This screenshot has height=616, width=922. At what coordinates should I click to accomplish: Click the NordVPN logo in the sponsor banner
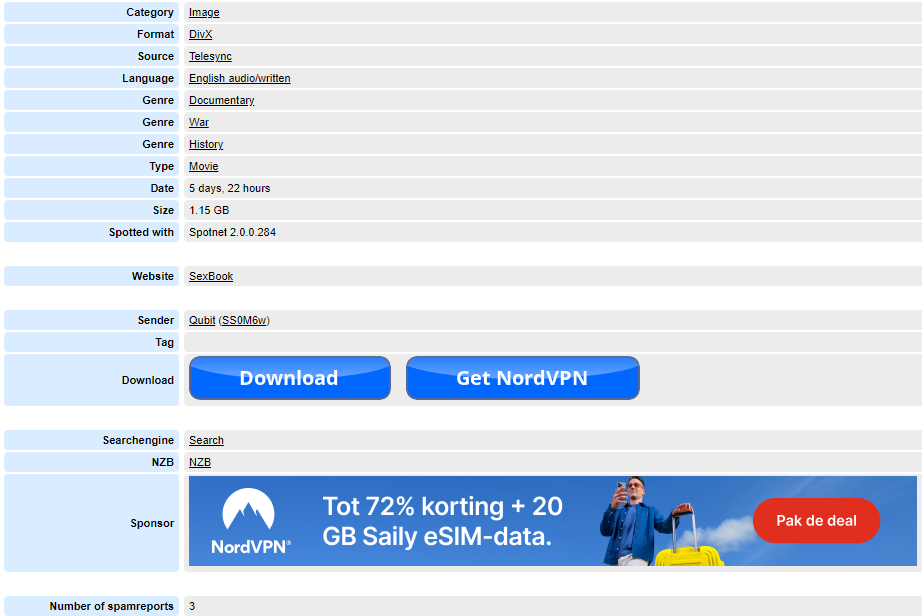tap(251, 520)
